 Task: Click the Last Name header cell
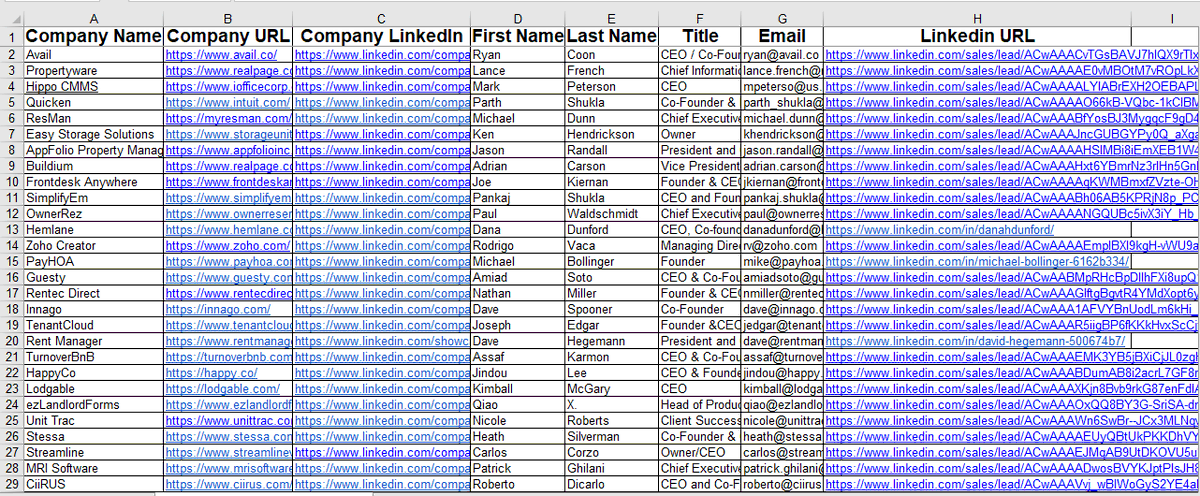coord(611,36)
